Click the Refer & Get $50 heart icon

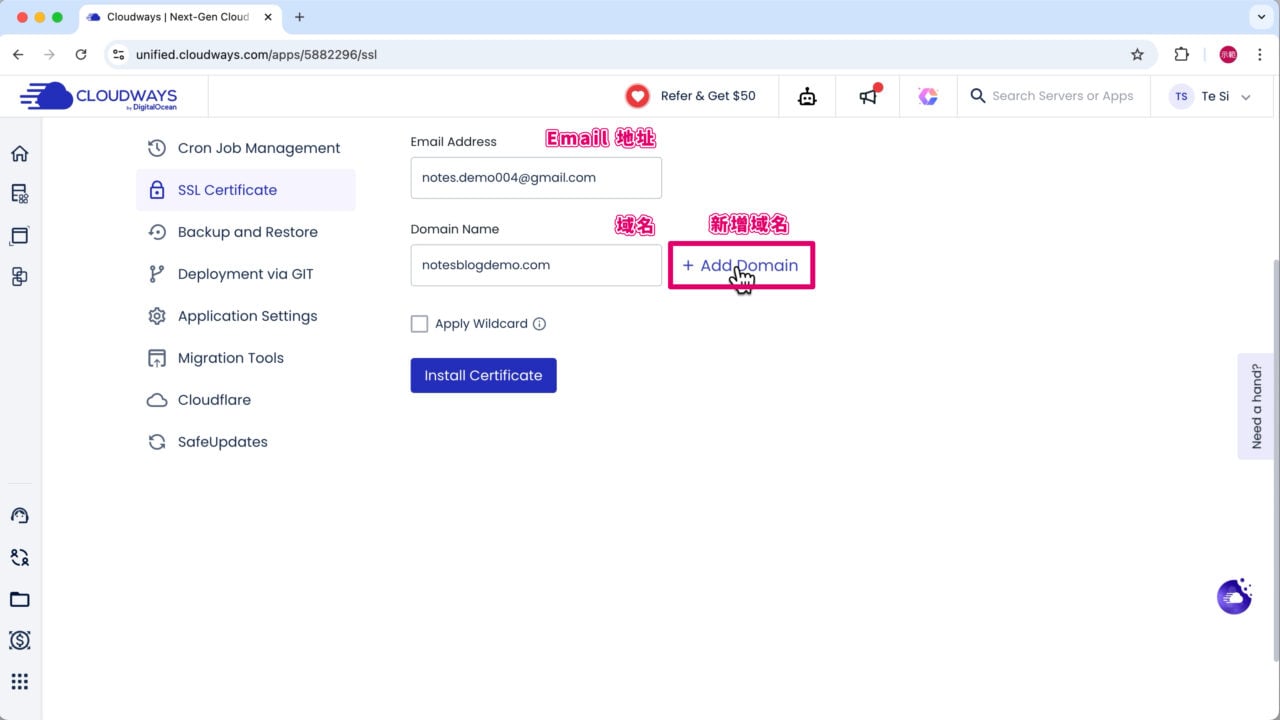pos(637,96)
